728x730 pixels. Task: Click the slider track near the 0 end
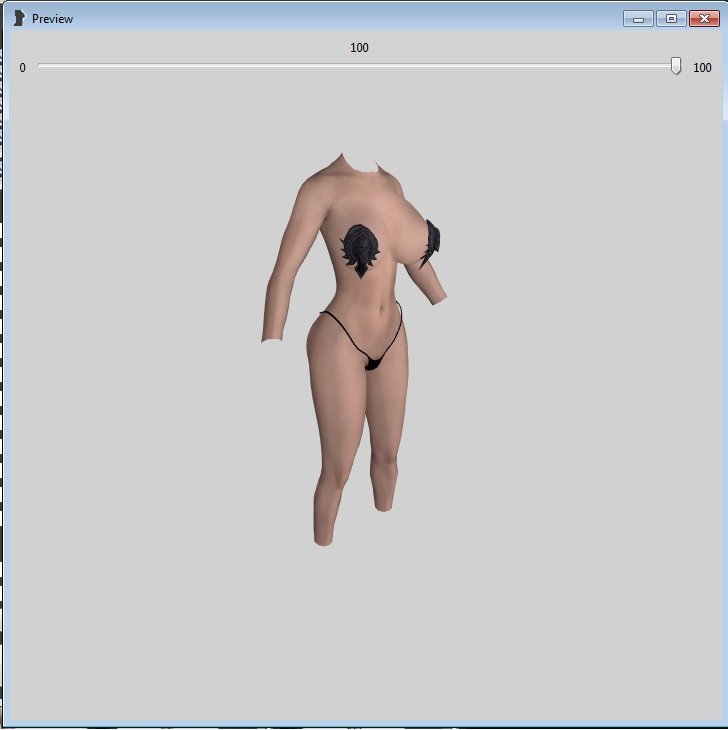[48, 66]
